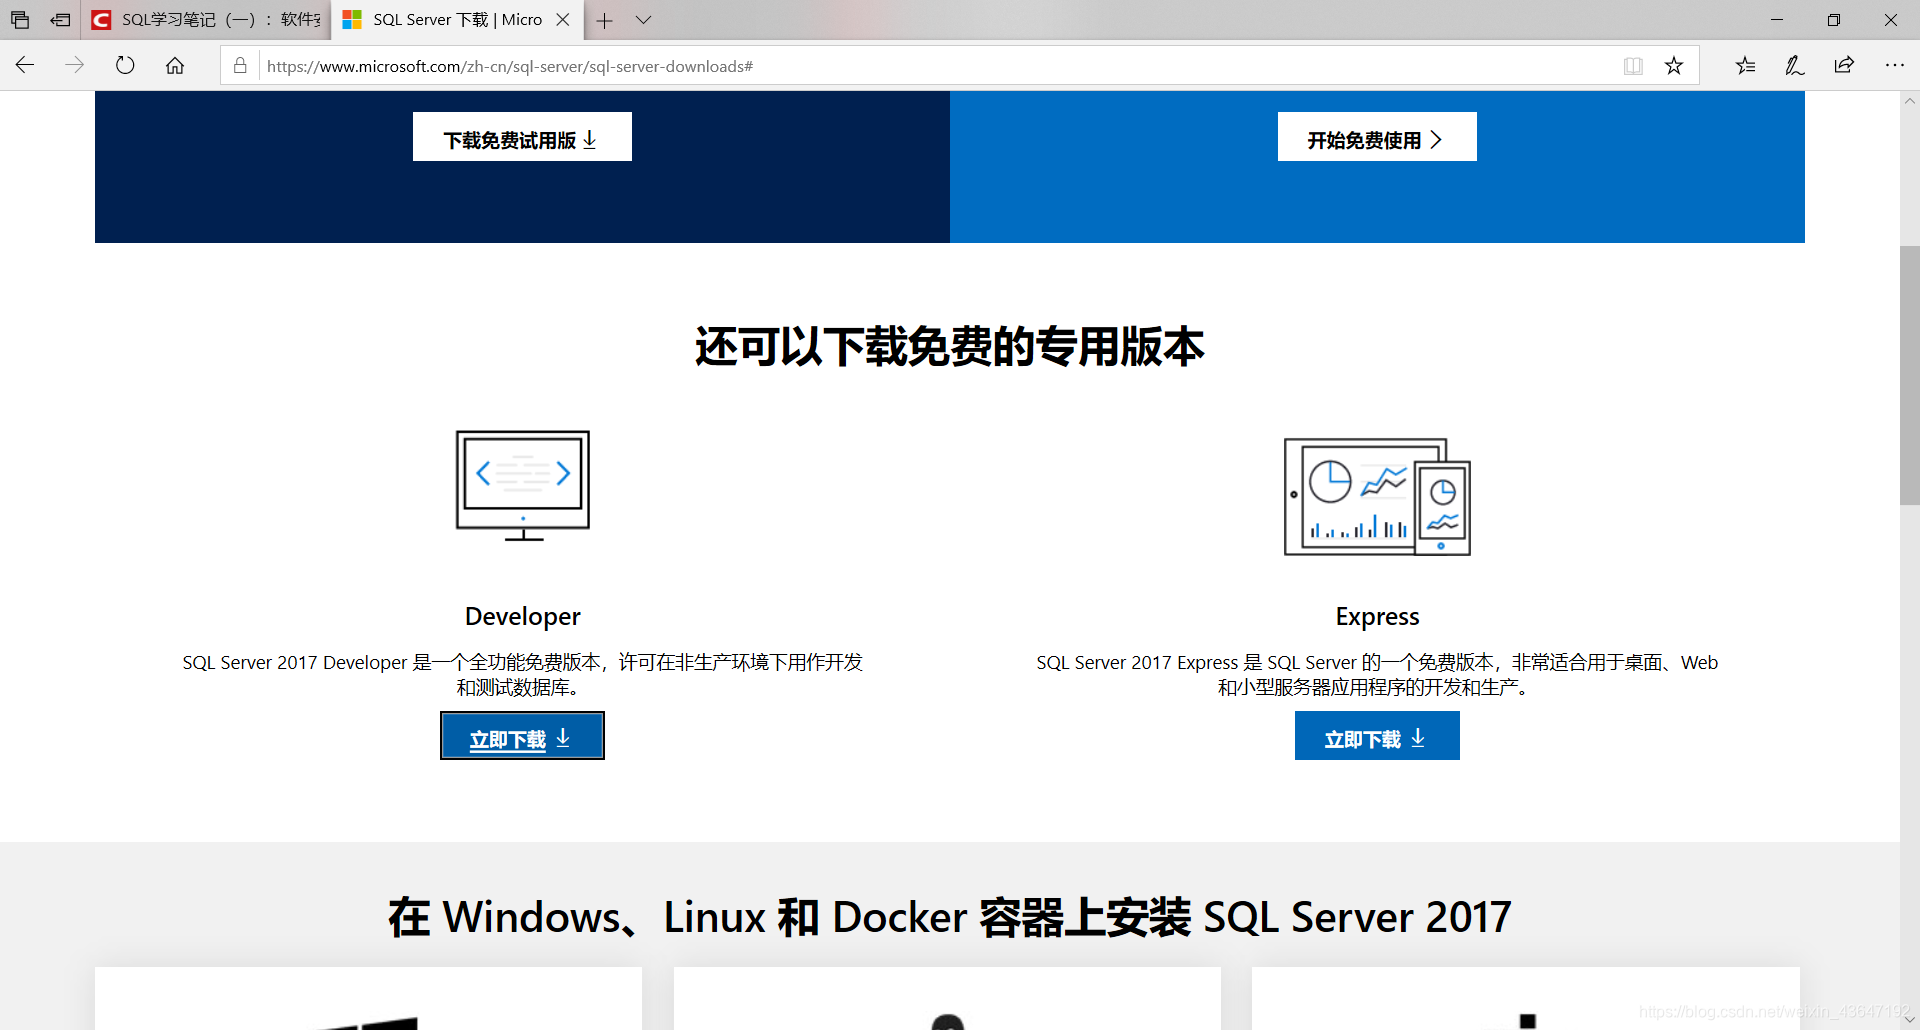Download Developer edition 立即下载 button
Image resolution: width=1920 pixels, height=1030 pixels.
522,736
